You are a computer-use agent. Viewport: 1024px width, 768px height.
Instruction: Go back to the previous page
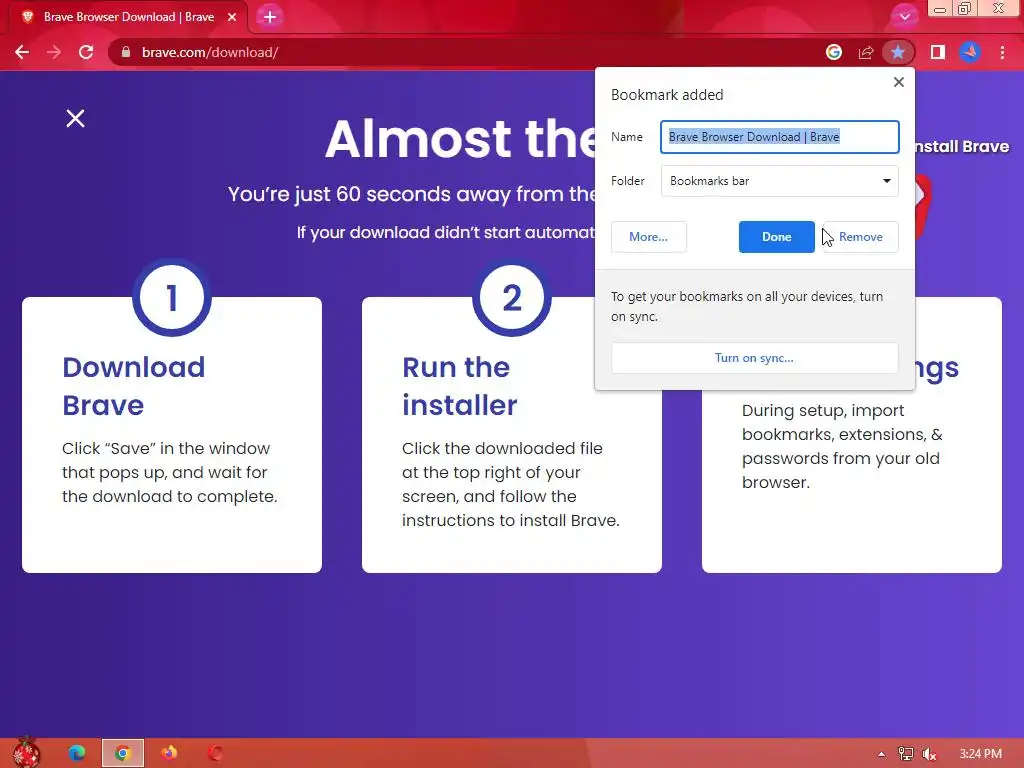pyautogui.click(x=22, y=52)
